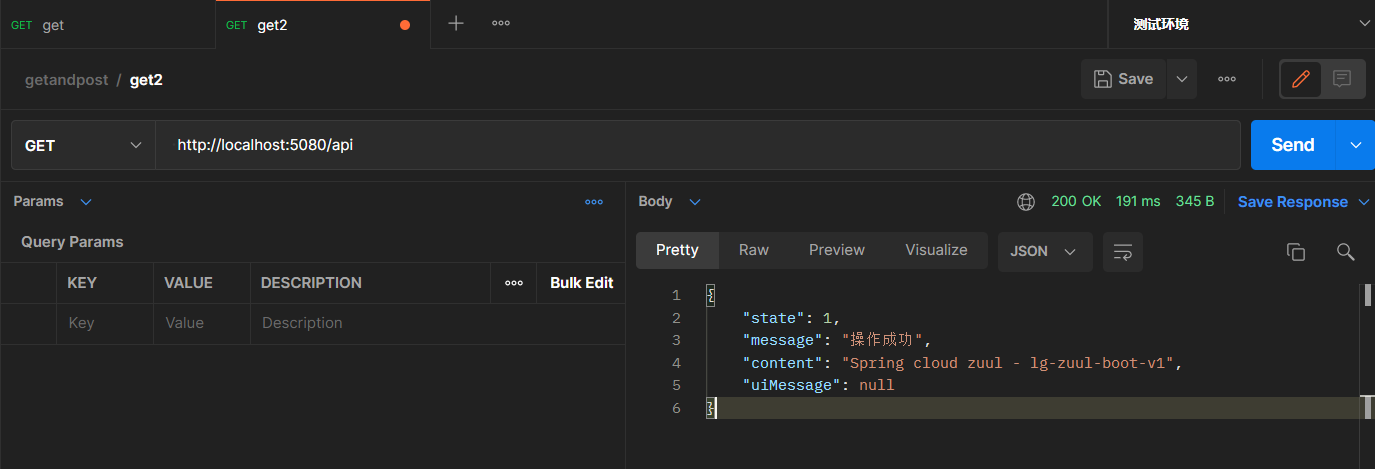The width and height of the screenshot is (1375, 469).
Task: Expand the Send button dropdown arrow
Action: pos(1355,145)
